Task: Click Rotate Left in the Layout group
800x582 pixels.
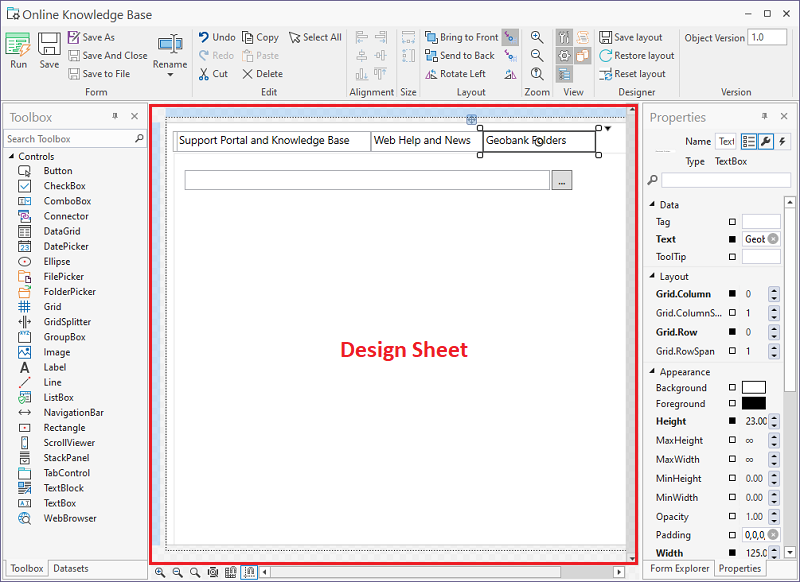Action: point(455,74)
